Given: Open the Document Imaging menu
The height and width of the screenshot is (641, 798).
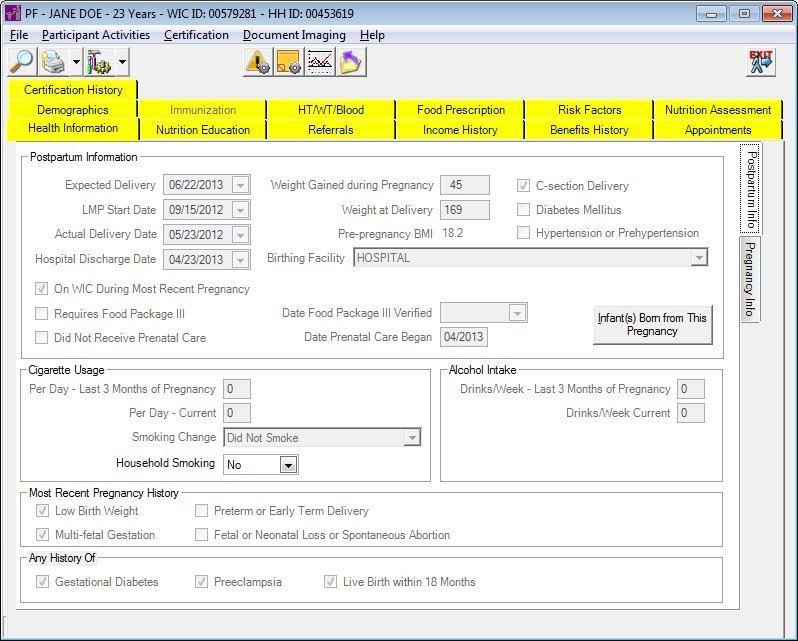Looking at the screenshot, I should coord(294,35).
